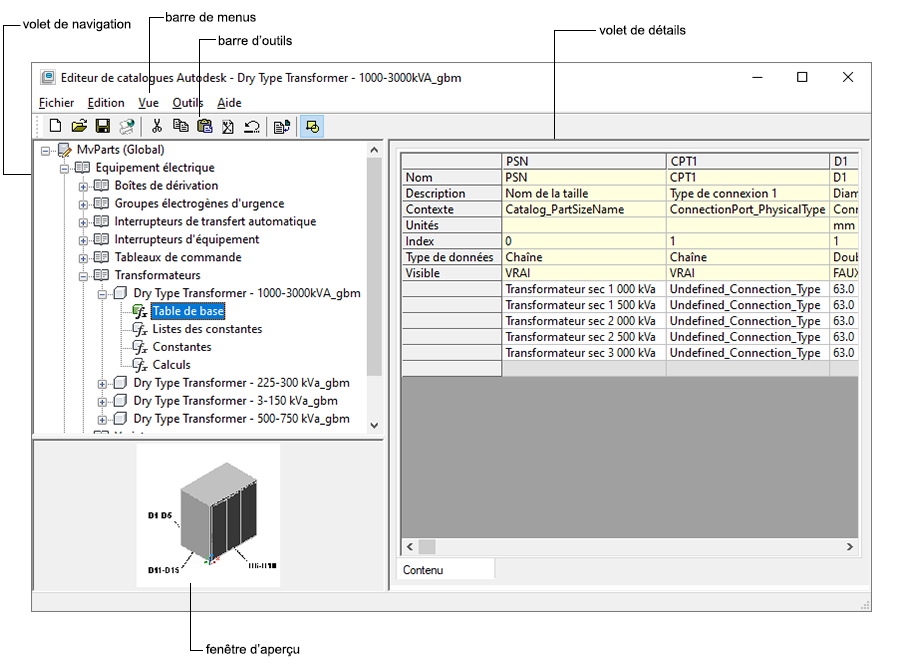
Task: Click the regenerate catalog document icon
Action: coord(282,127)
